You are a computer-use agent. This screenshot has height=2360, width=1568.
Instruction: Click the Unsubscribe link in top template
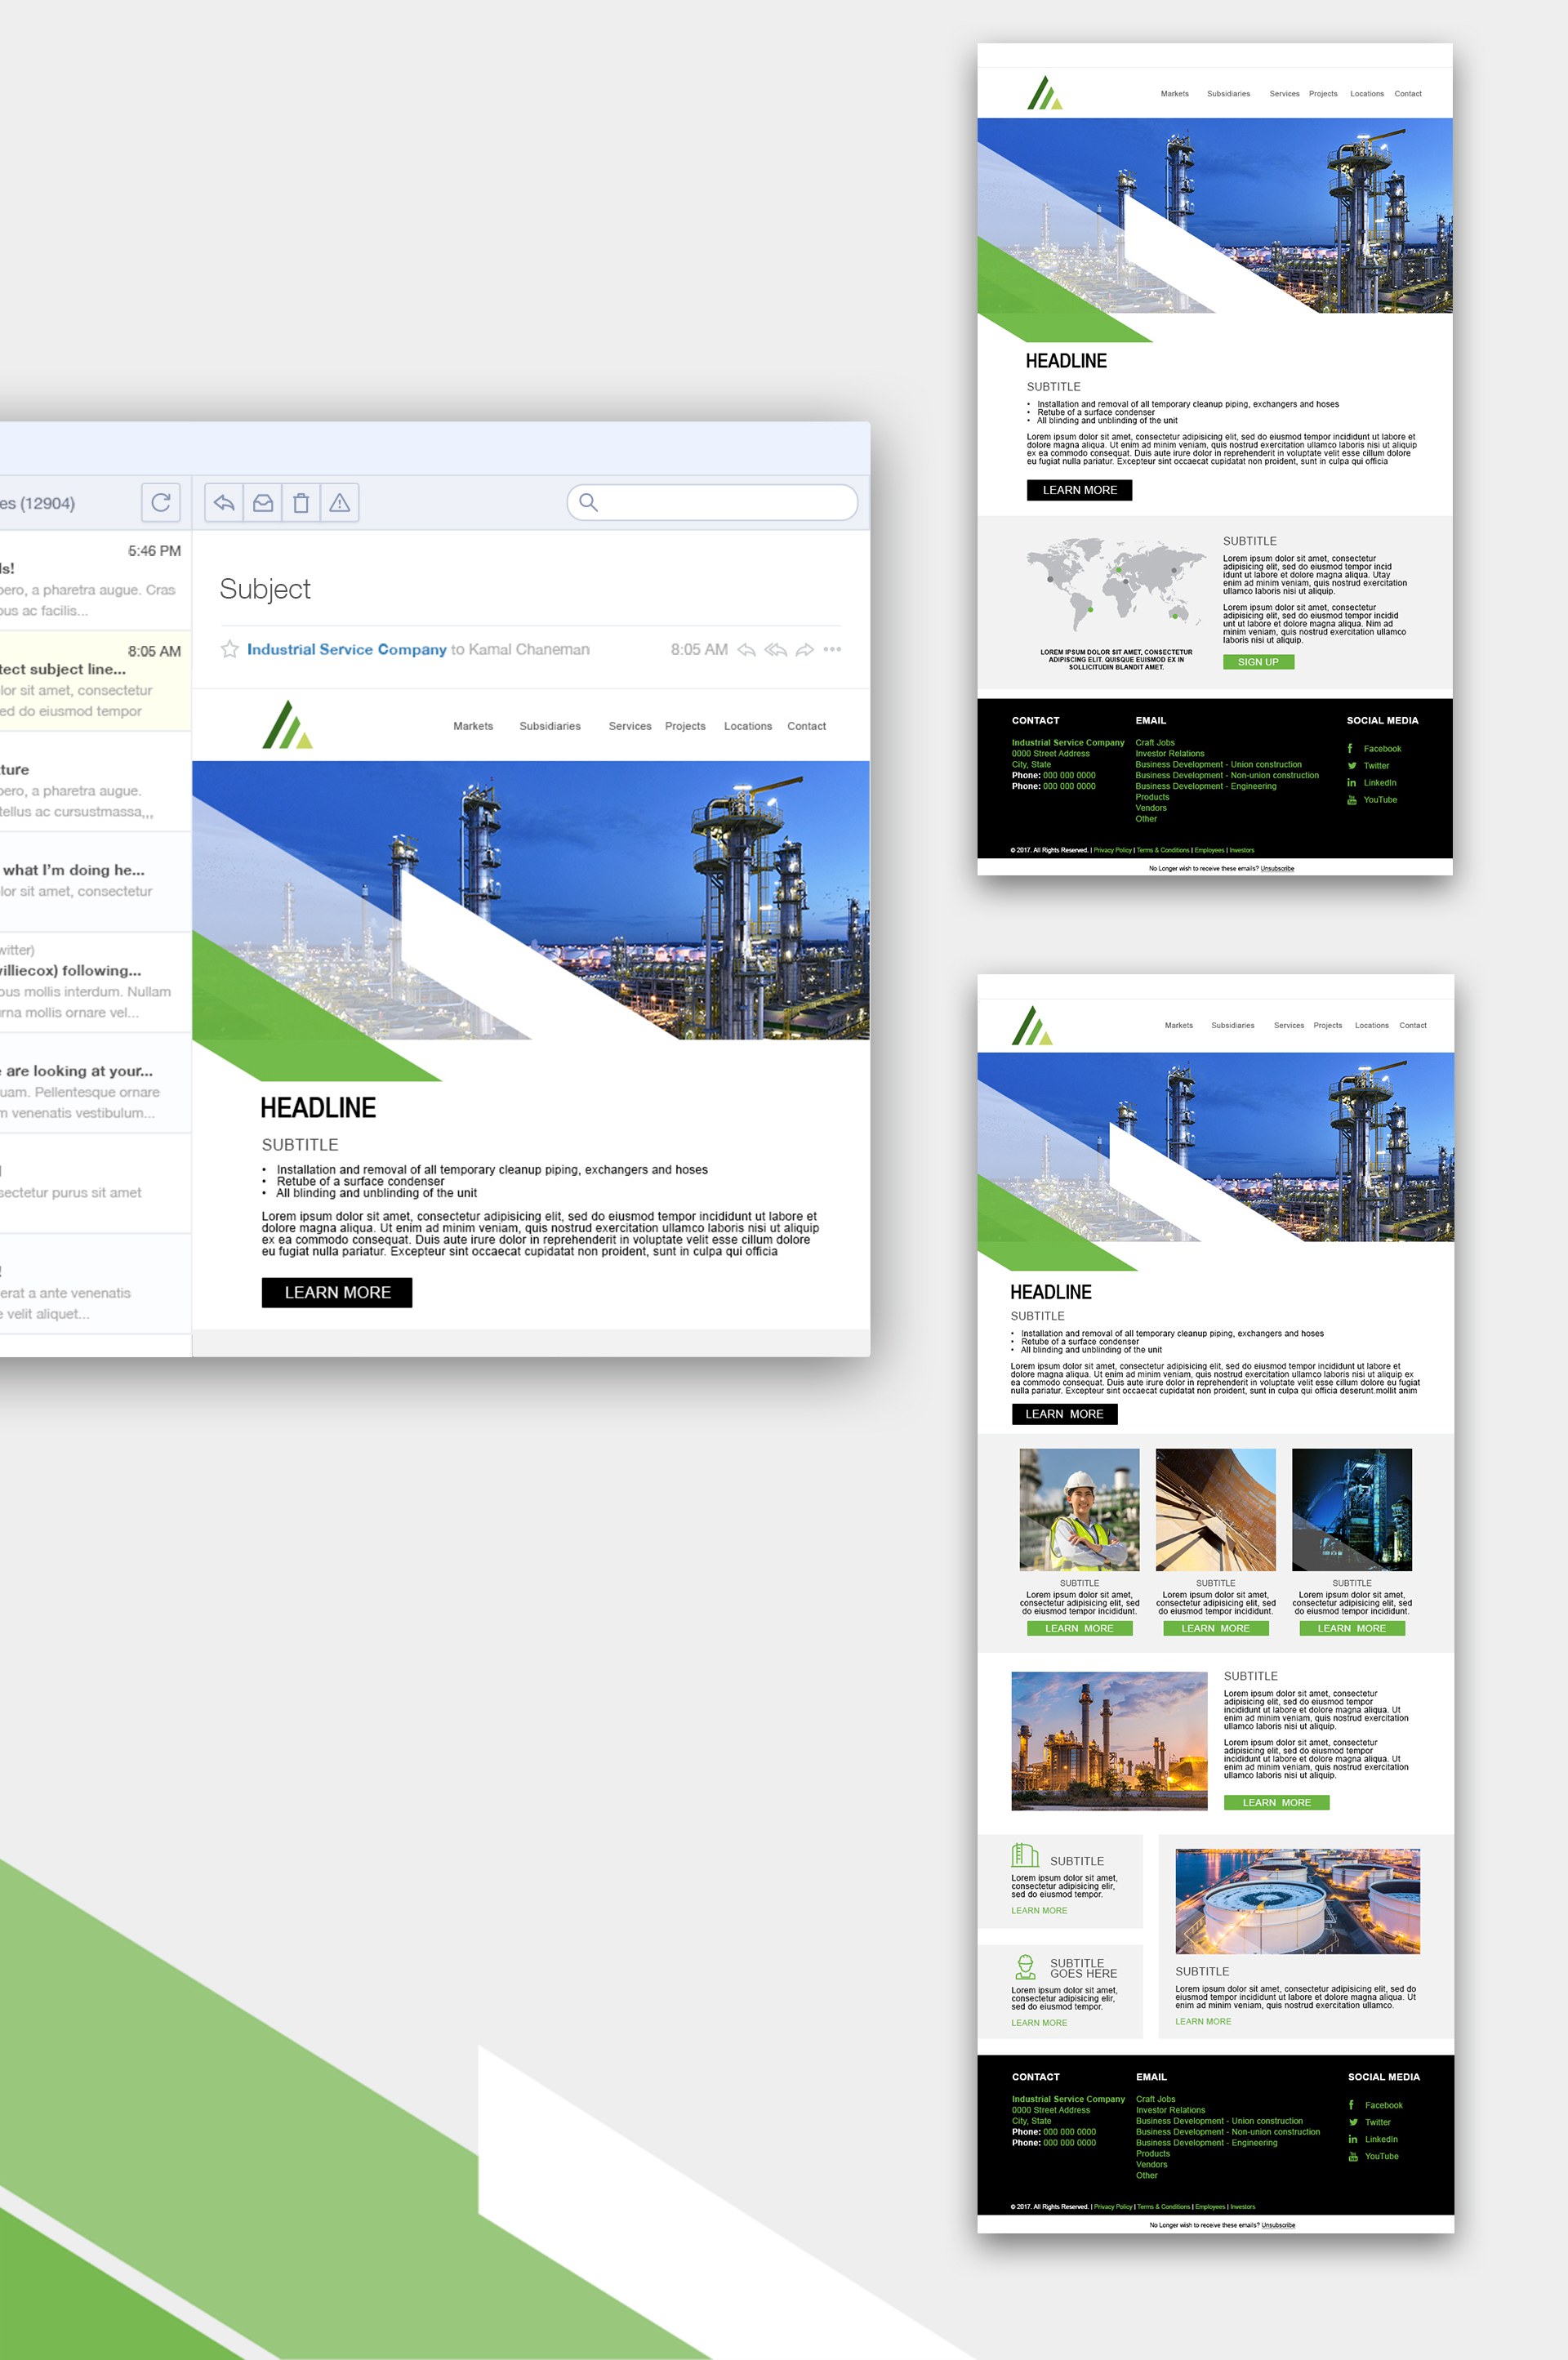pos(1277,868)
